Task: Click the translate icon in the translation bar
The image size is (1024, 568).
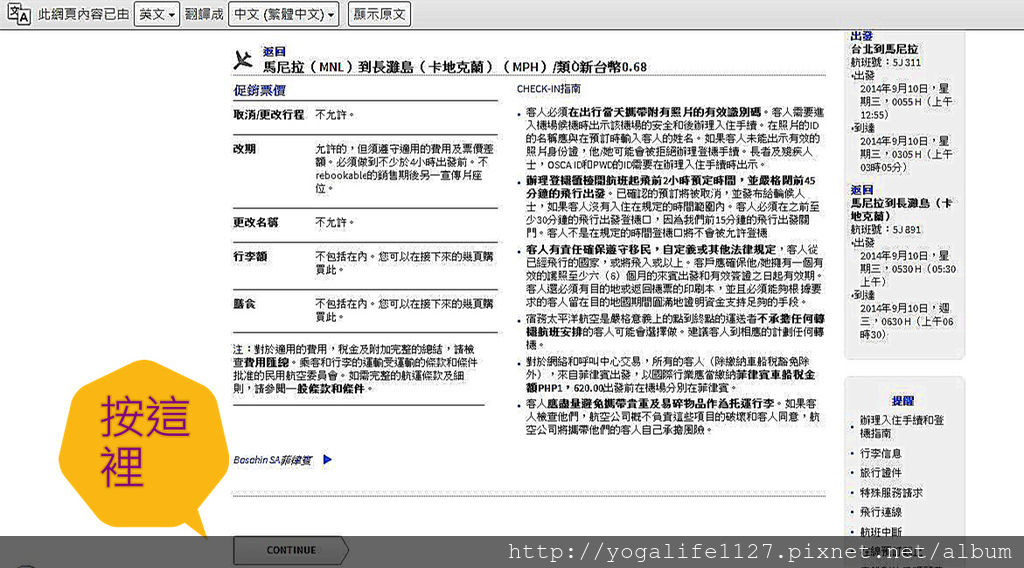Action: point(18,14)
